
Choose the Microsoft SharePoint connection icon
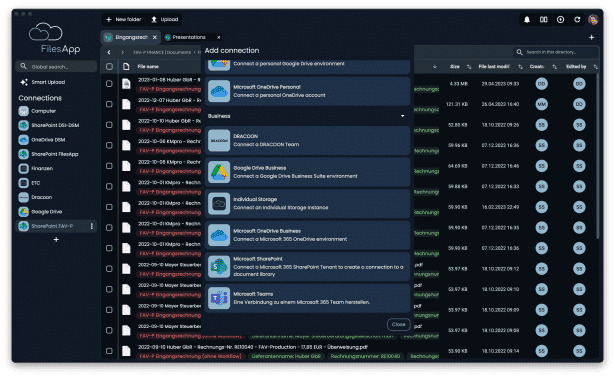[x=219, y=267]
